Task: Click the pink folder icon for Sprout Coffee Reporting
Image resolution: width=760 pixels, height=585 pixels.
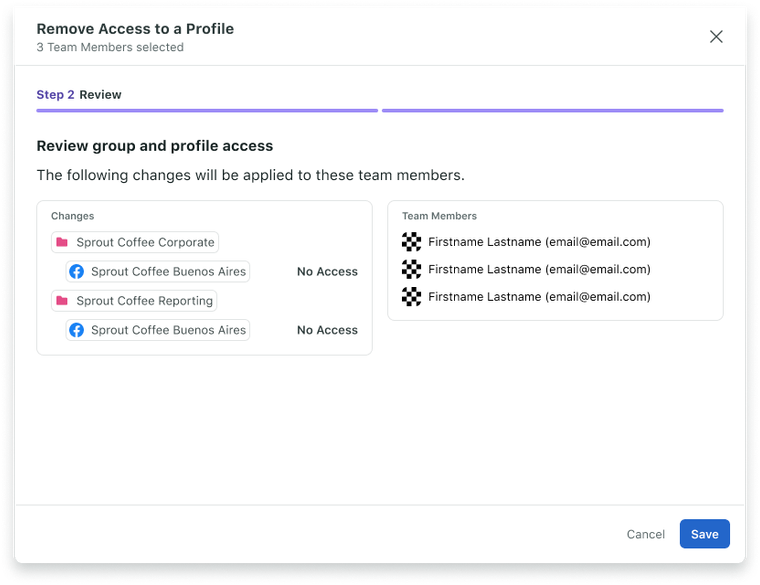Action: pyautogui.click(x=62, y=300)
